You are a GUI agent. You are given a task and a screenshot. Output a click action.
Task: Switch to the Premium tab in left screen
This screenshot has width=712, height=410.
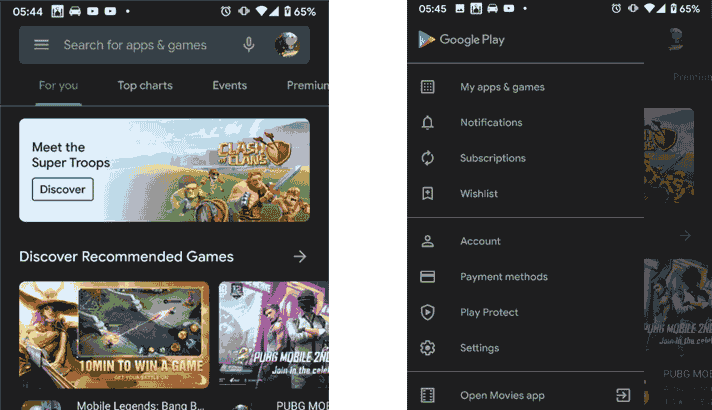pos(307,85)
